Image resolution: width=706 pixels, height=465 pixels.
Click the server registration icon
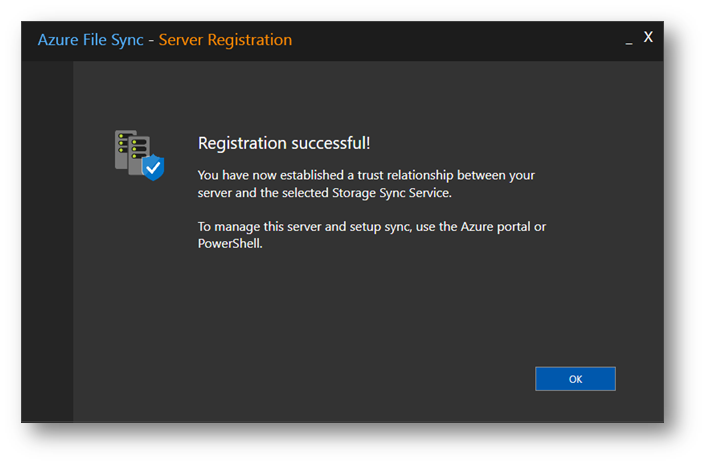[x=139, y=155]
